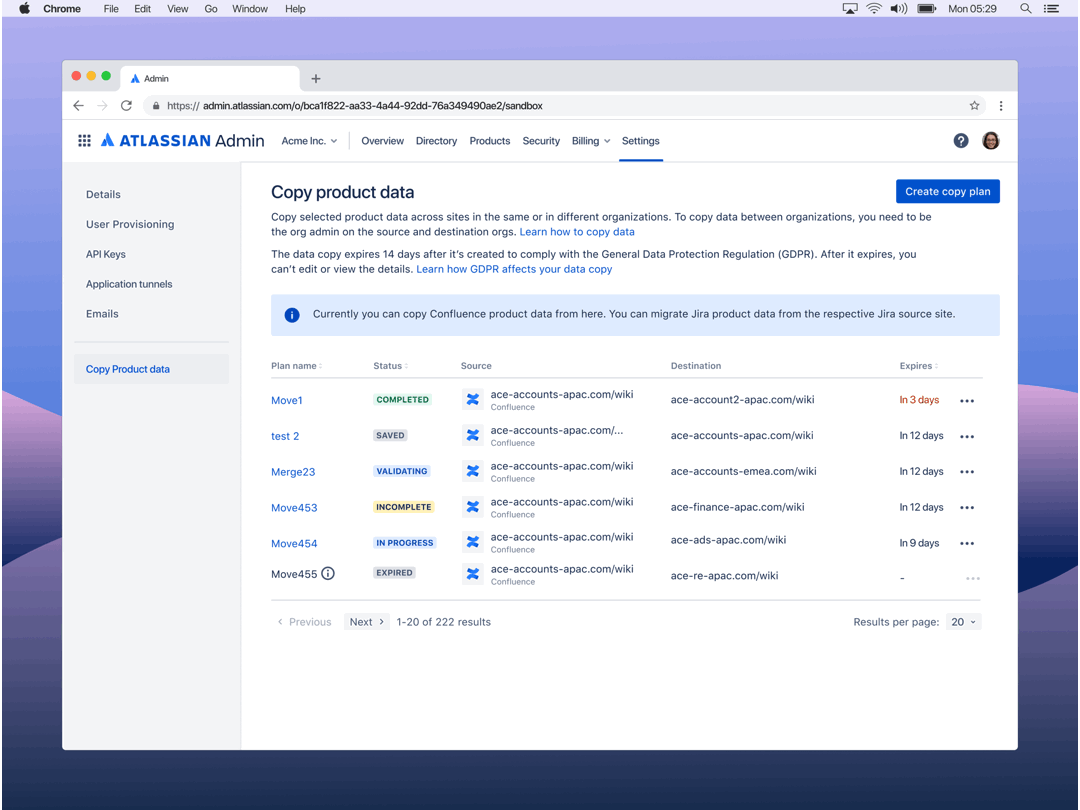
Task: Open the help question mark icon
Action: coord(961,141)
